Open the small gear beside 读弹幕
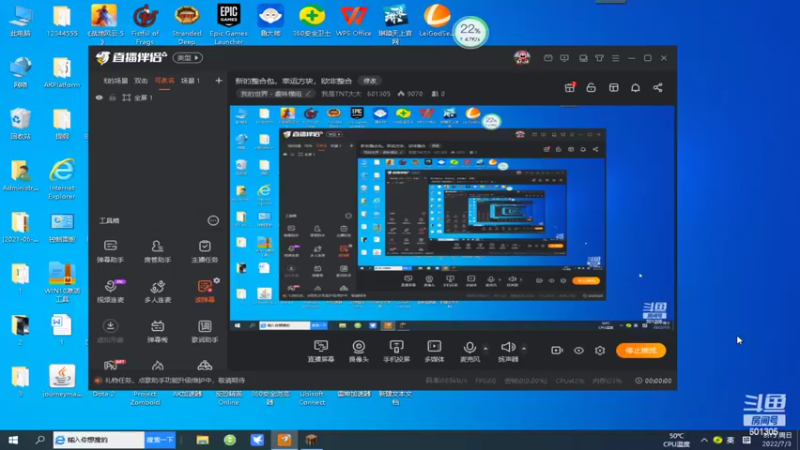This screenshot has height=450, width=800. click(x=217, y=280)
